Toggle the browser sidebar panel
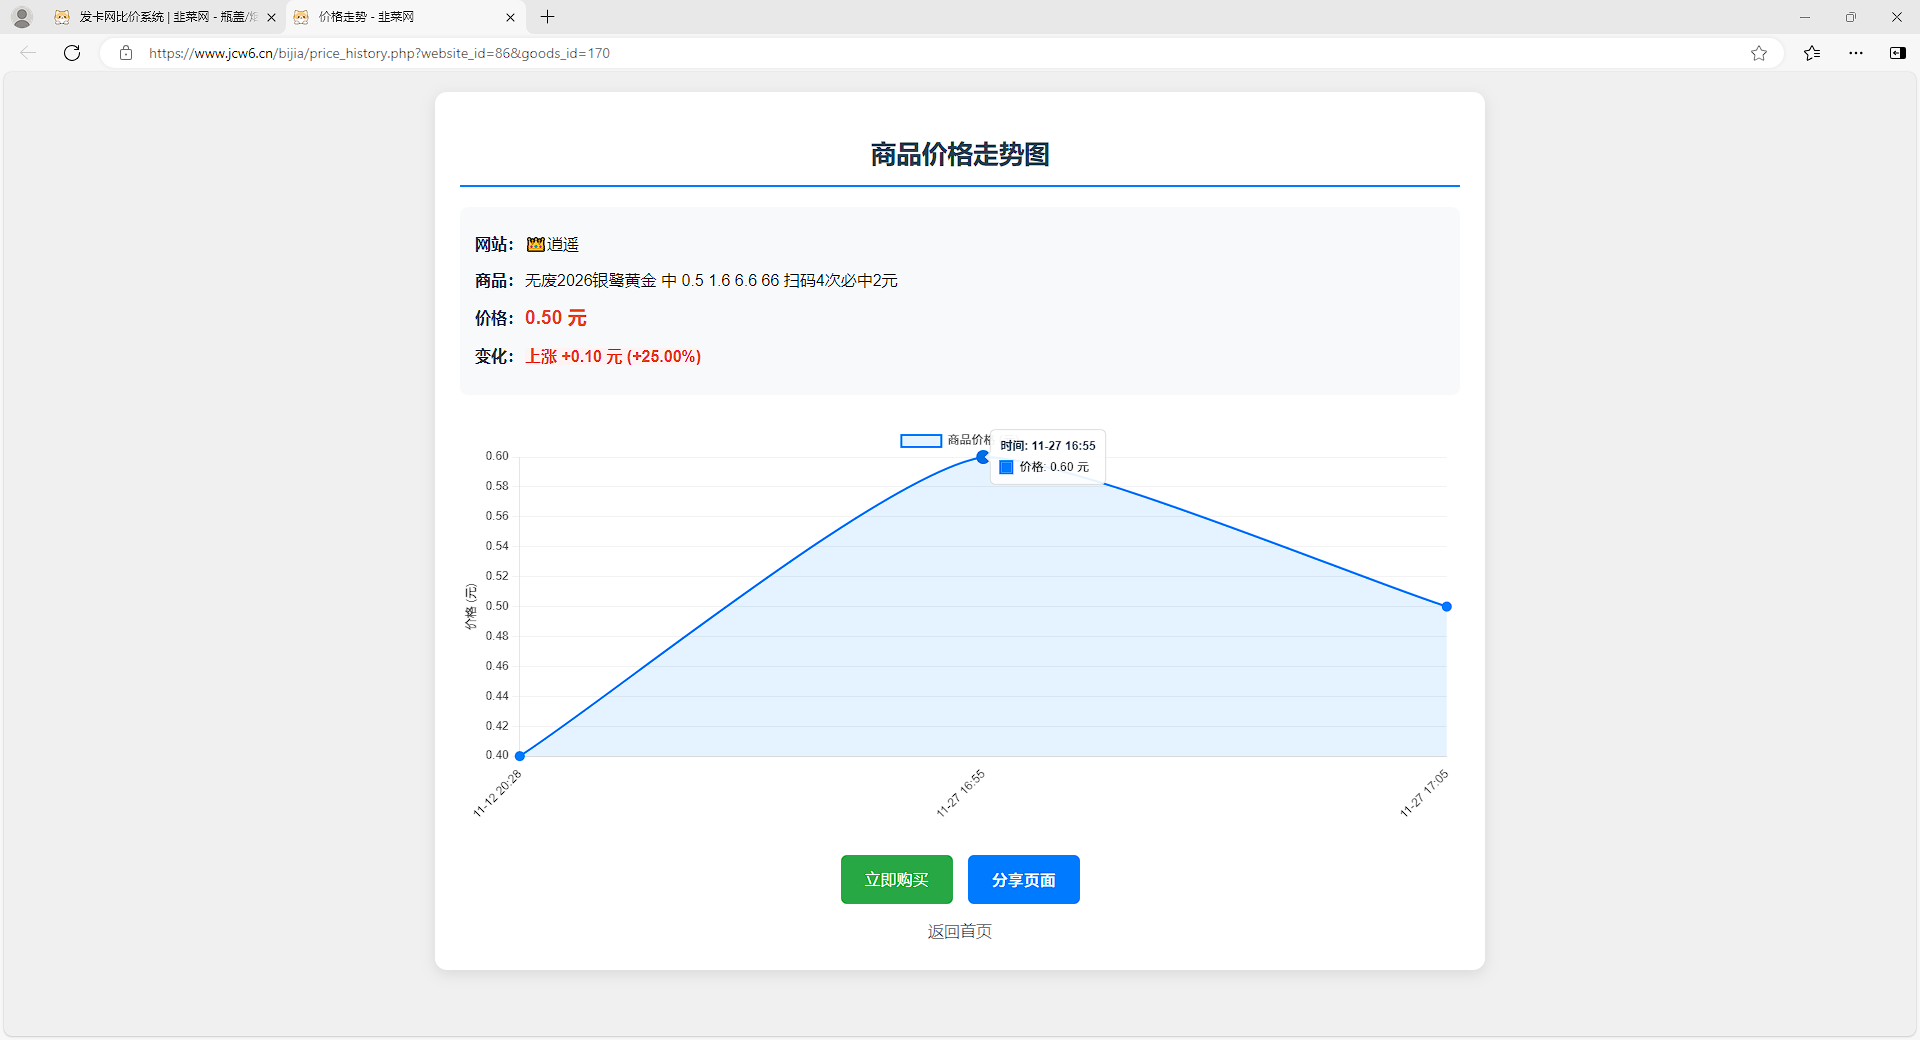Image resolution: width=1920 pixels, height=1040 pixels. 1897,53
